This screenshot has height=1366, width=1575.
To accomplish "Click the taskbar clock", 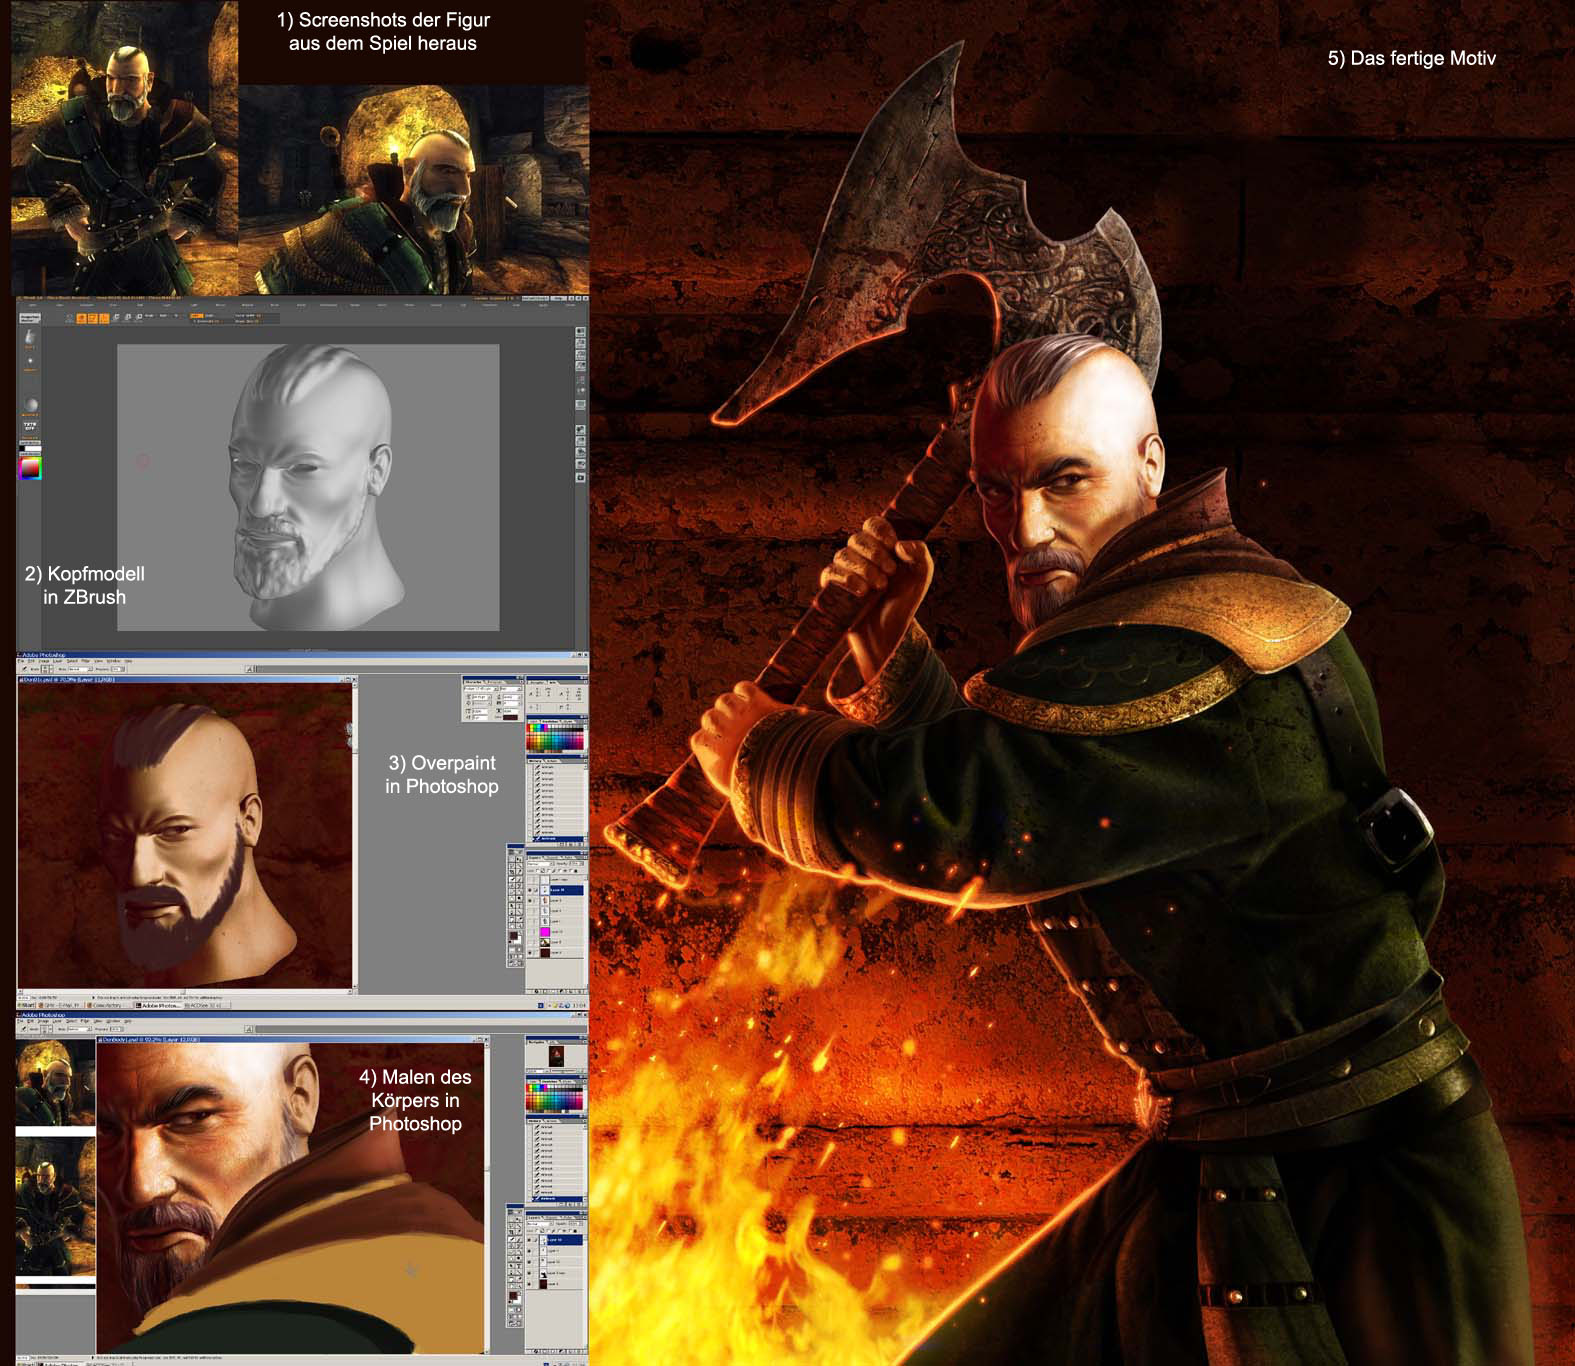I will (x=579, y=1005).
